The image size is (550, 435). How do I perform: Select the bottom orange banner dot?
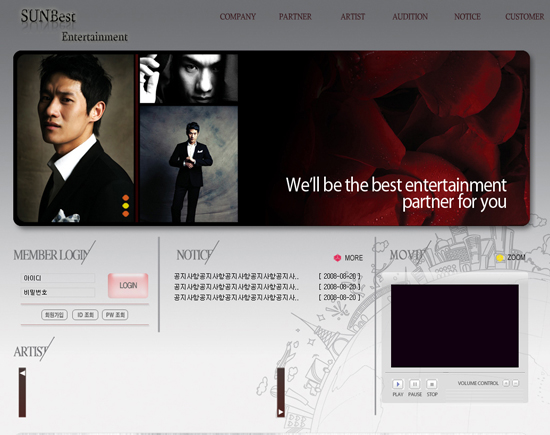click(126, 214)
